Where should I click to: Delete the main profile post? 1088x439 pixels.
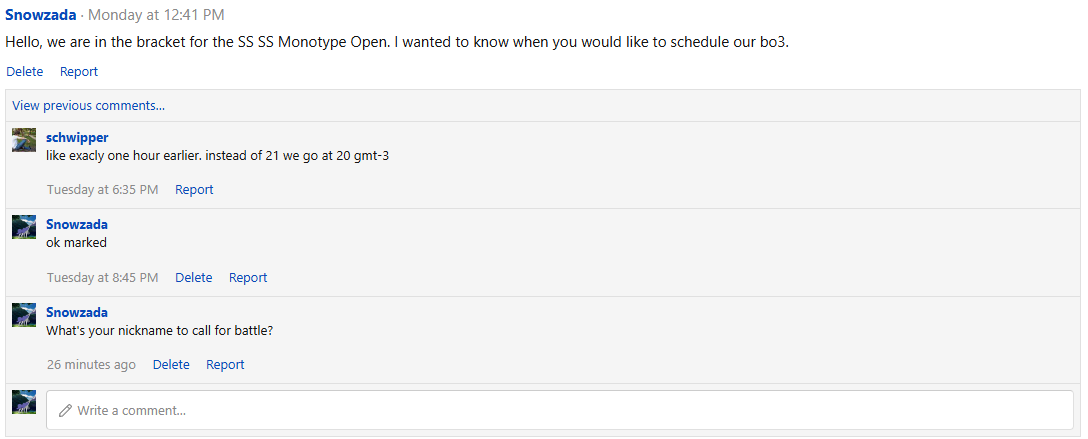[25, 72]
